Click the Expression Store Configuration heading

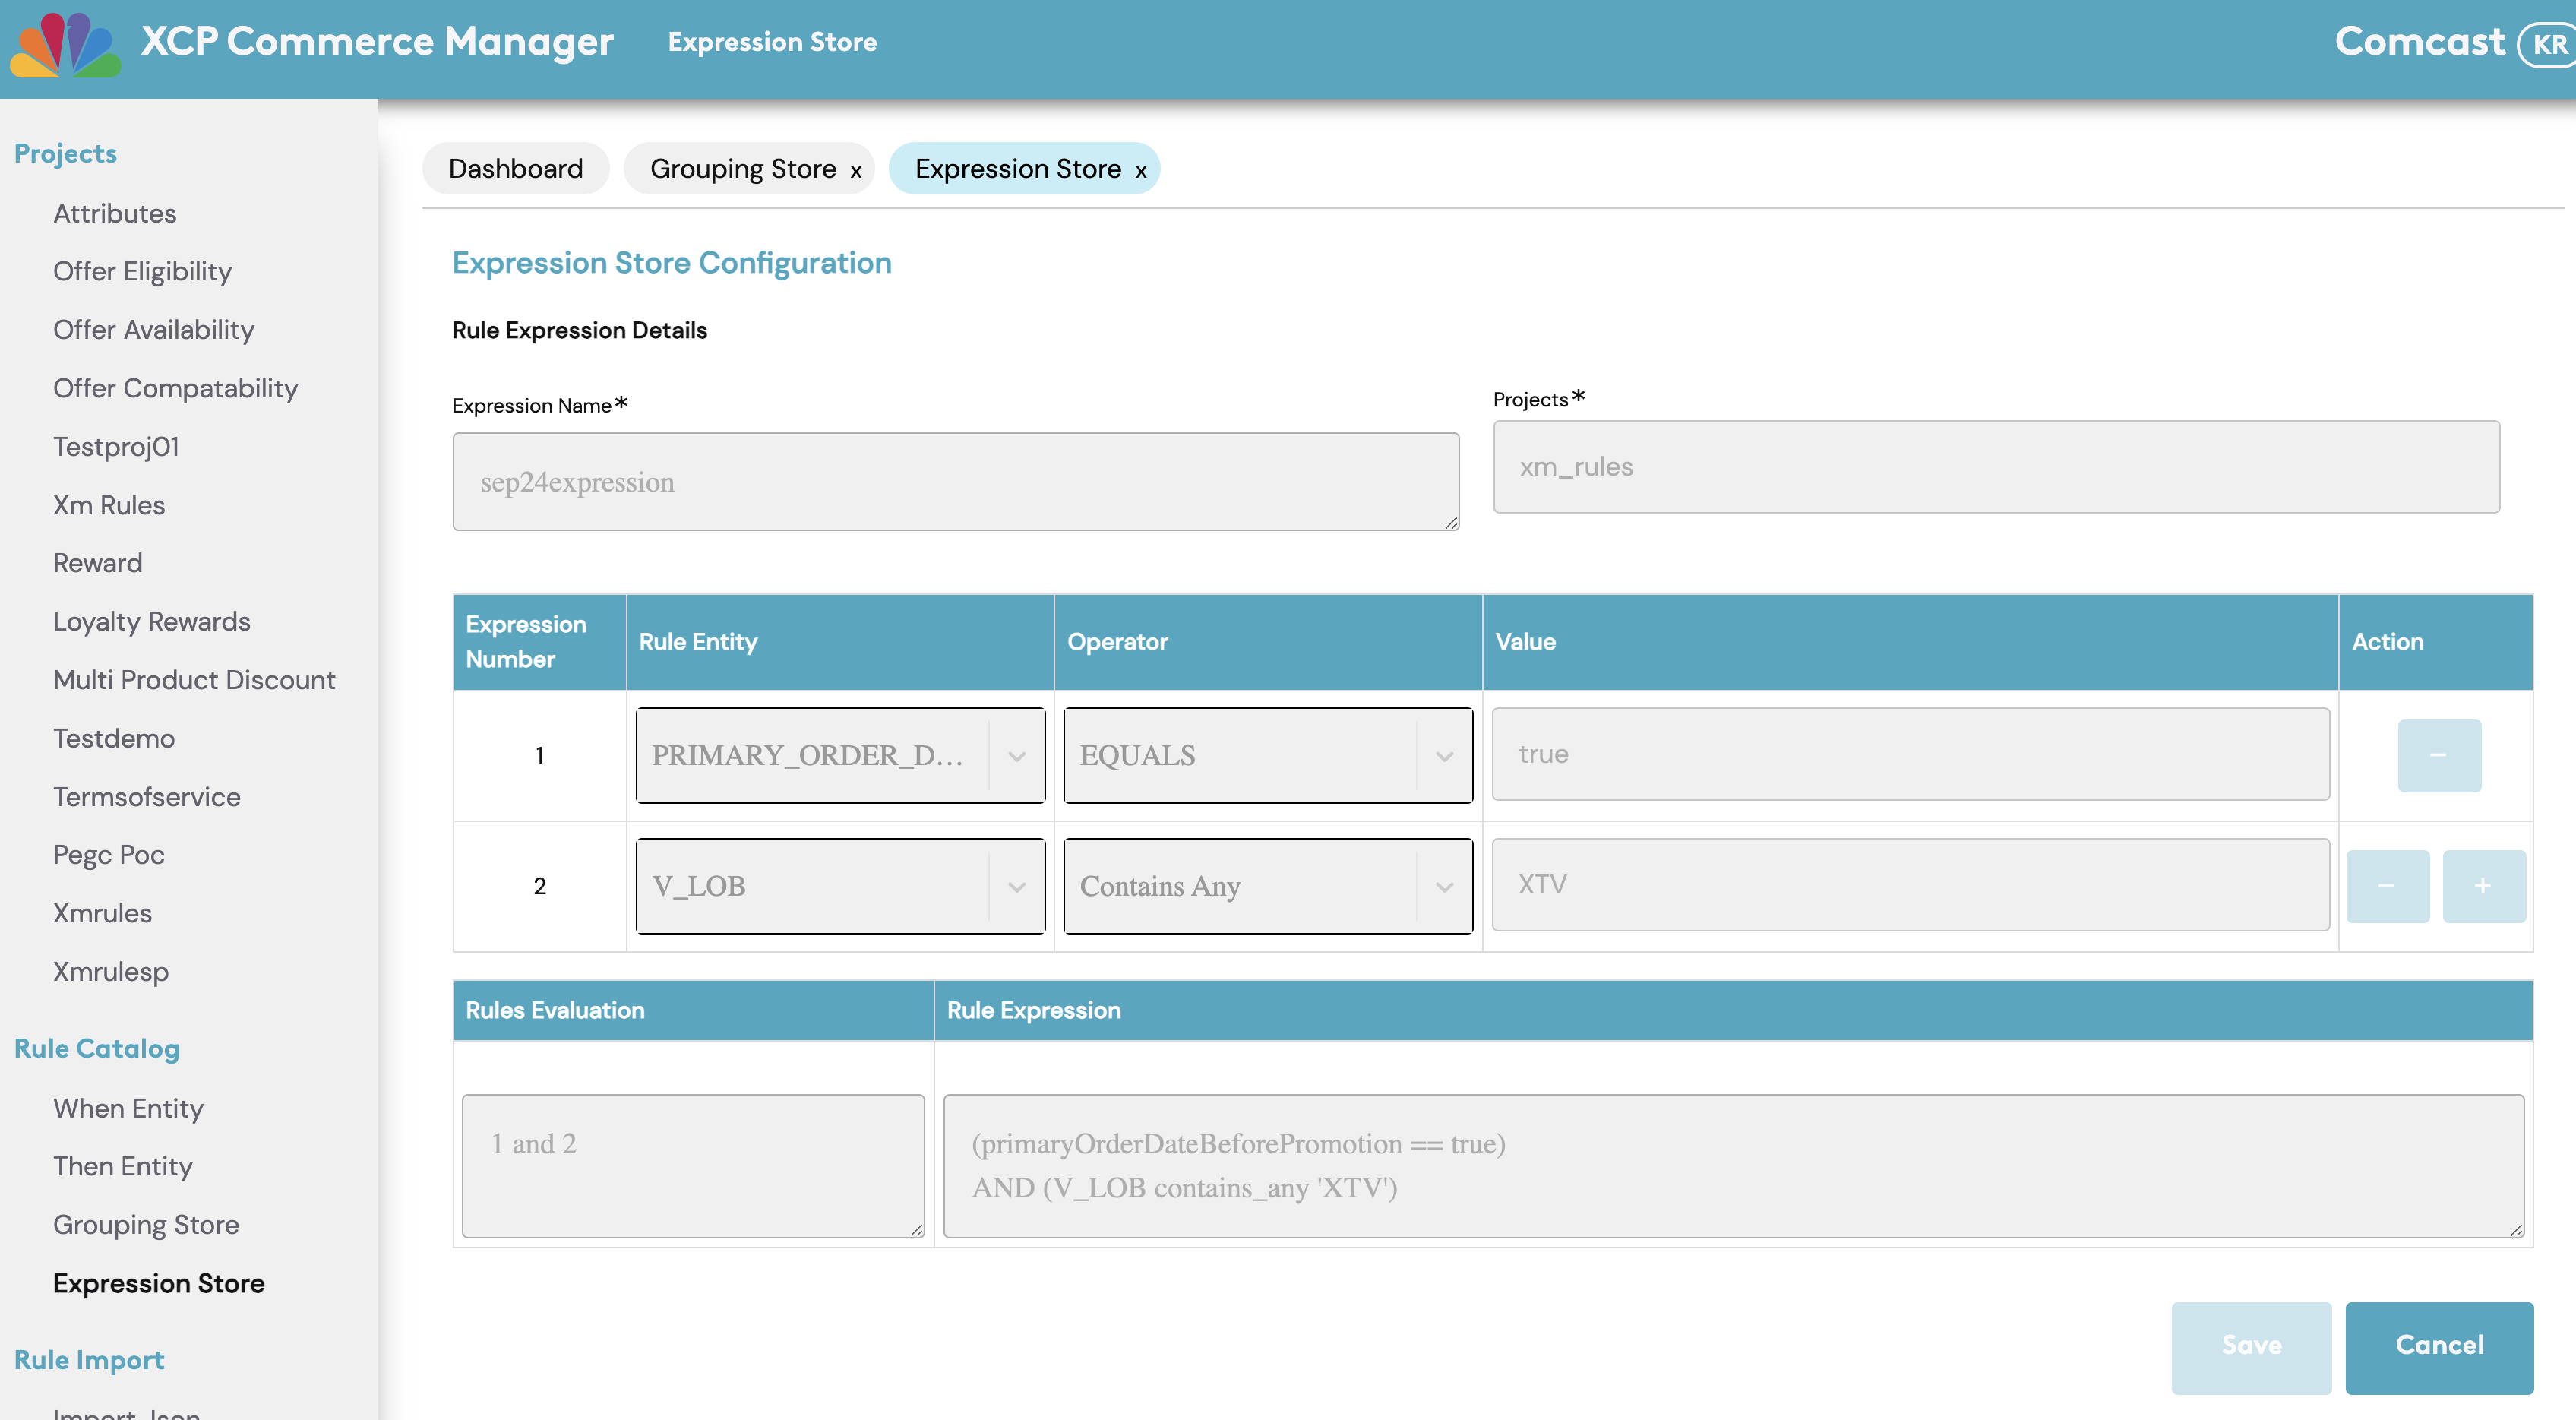(672, 263)
